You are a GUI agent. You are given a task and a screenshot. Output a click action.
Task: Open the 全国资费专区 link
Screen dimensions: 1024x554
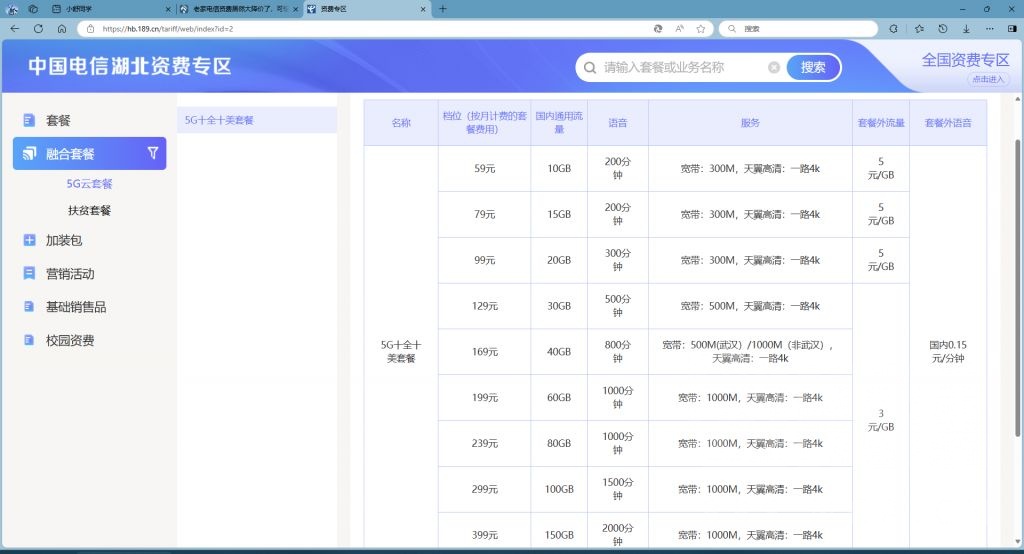click(x=965, y=60)
